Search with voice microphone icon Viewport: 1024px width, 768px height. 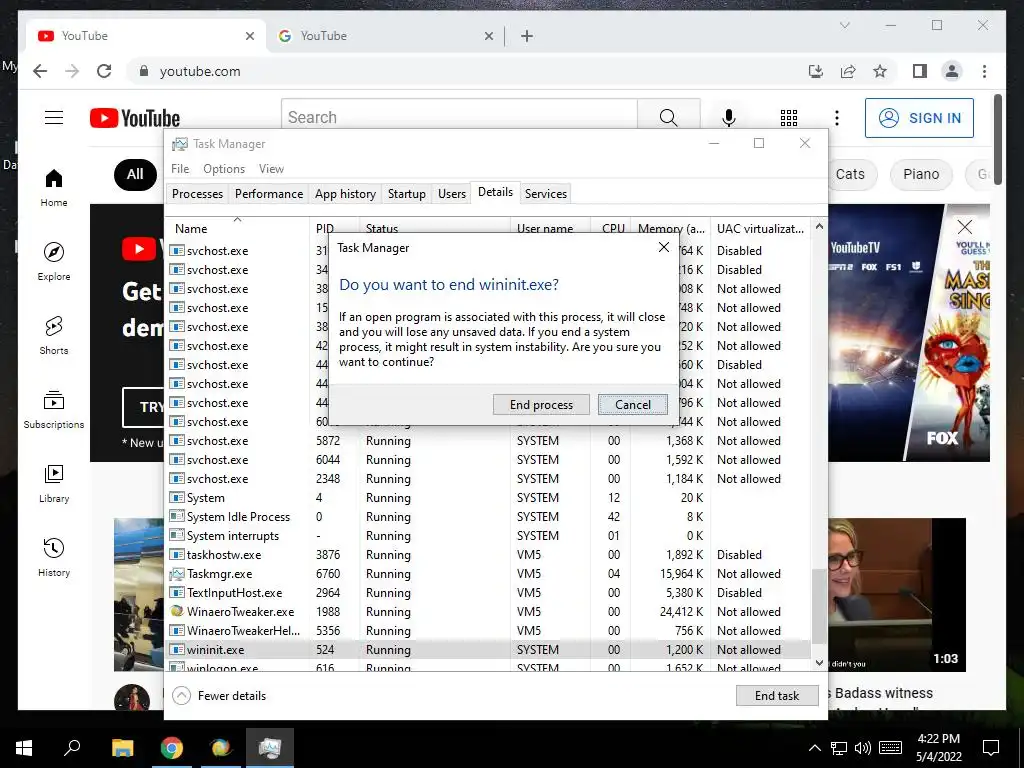pyautogui.click(x=729, y=118)
